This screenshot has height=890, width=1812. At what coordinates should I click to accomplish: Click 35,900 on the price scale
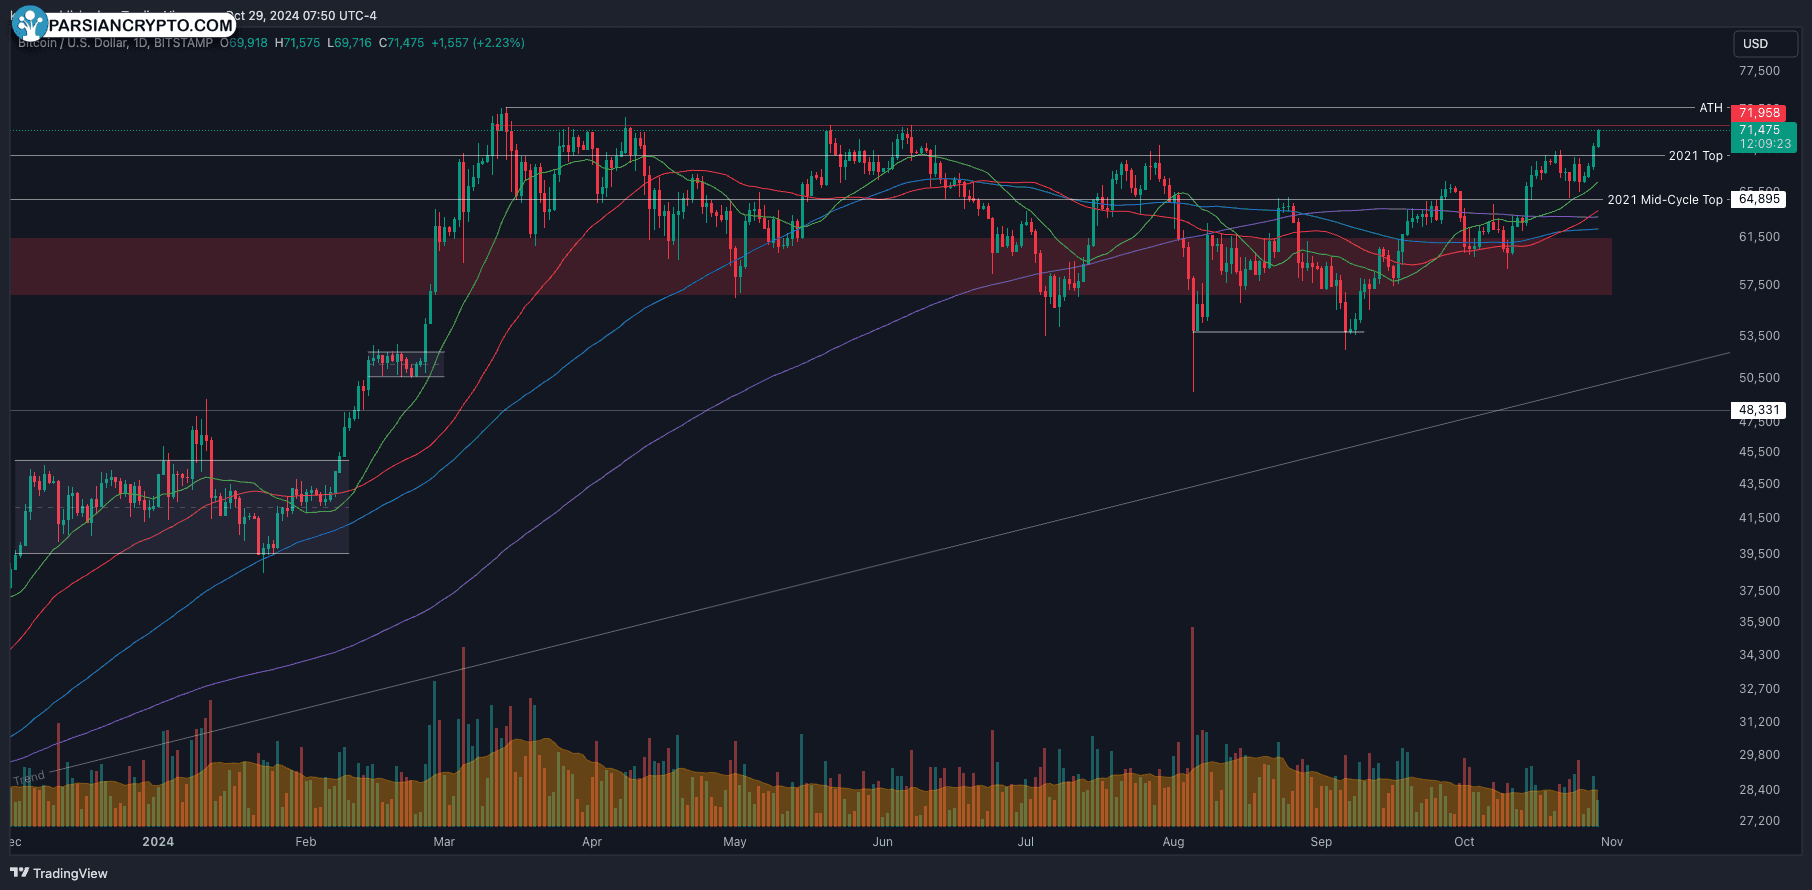pos(1760,622)
